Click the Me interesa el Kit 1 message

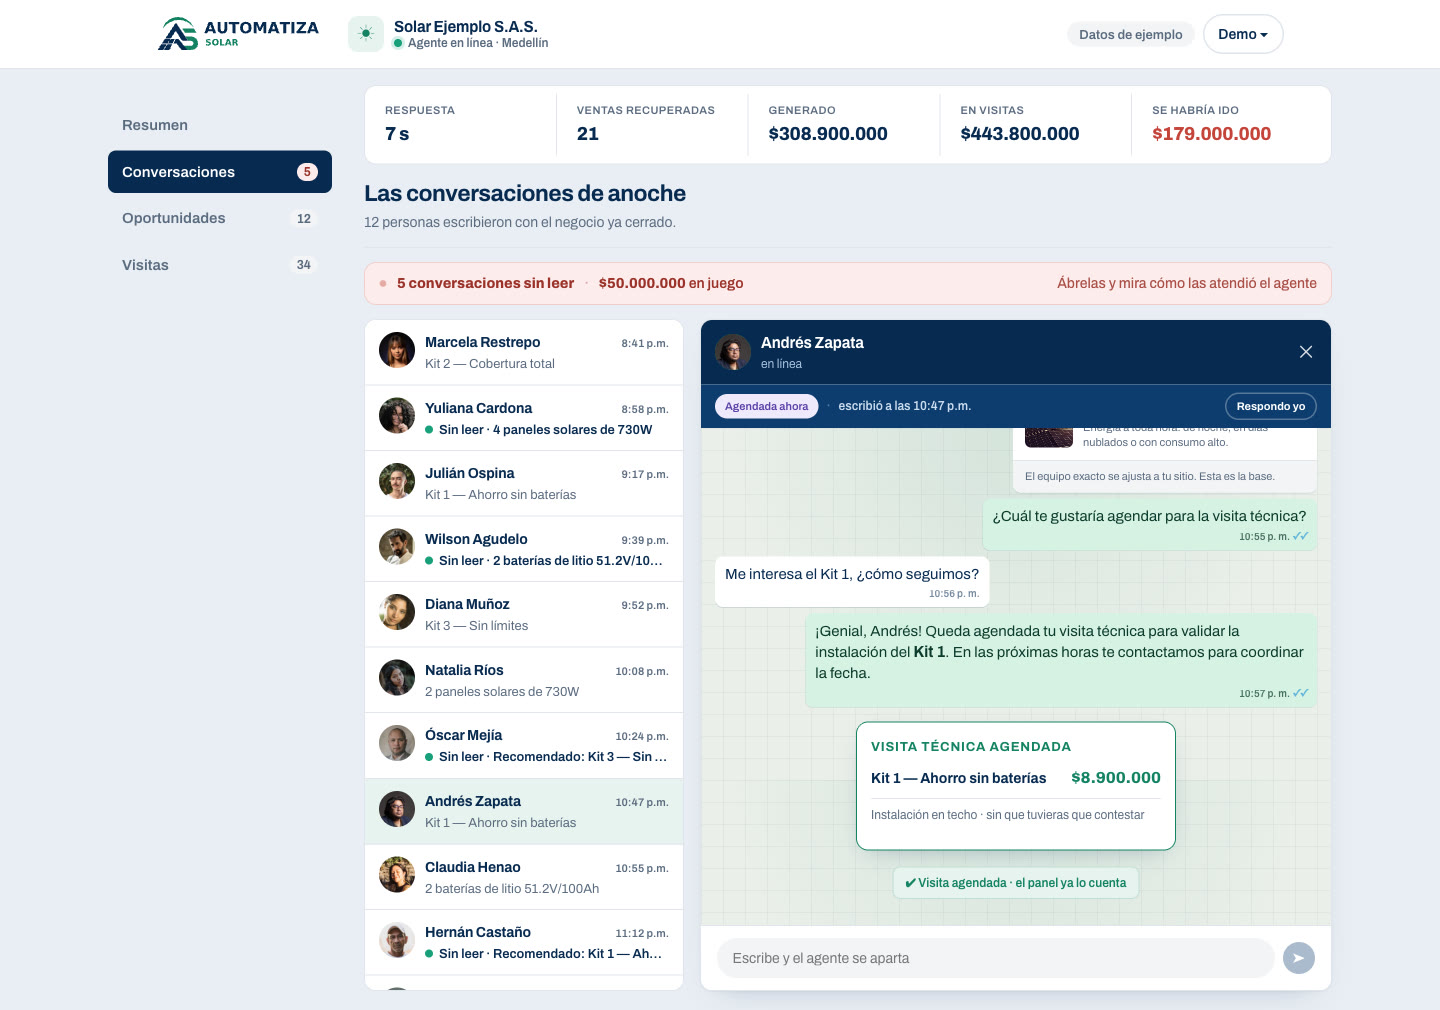(852, 581)
